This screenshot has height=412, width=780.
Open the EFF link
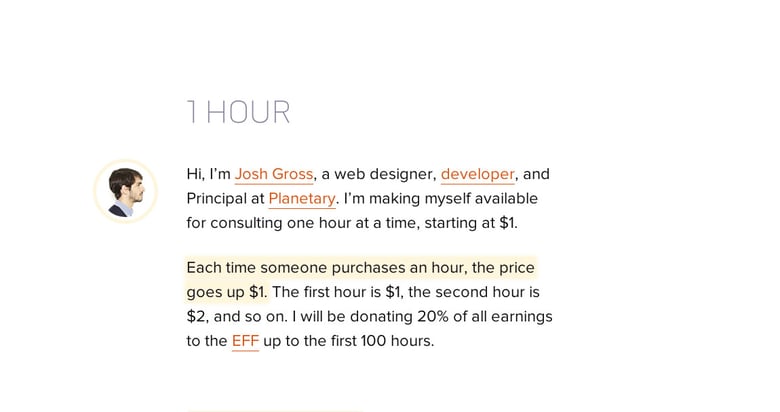click(x=245, y=341)
